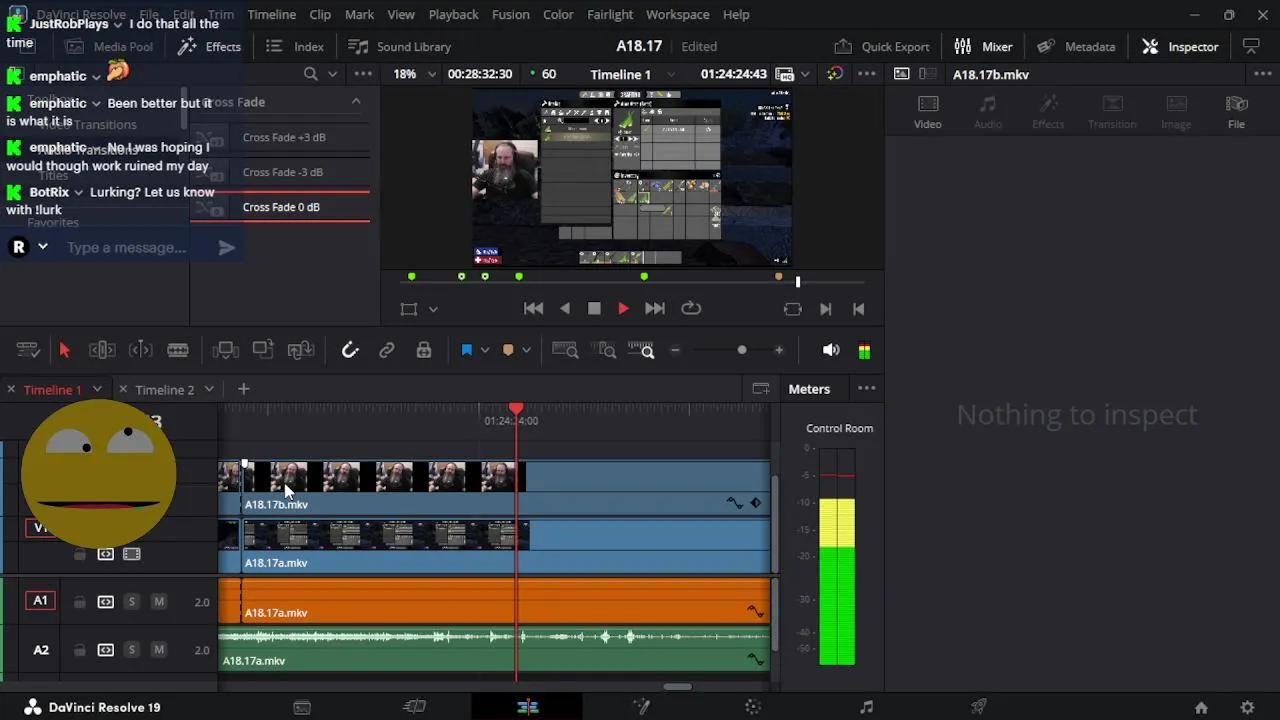Click the Insert Clip edit icon

[225, 350]
